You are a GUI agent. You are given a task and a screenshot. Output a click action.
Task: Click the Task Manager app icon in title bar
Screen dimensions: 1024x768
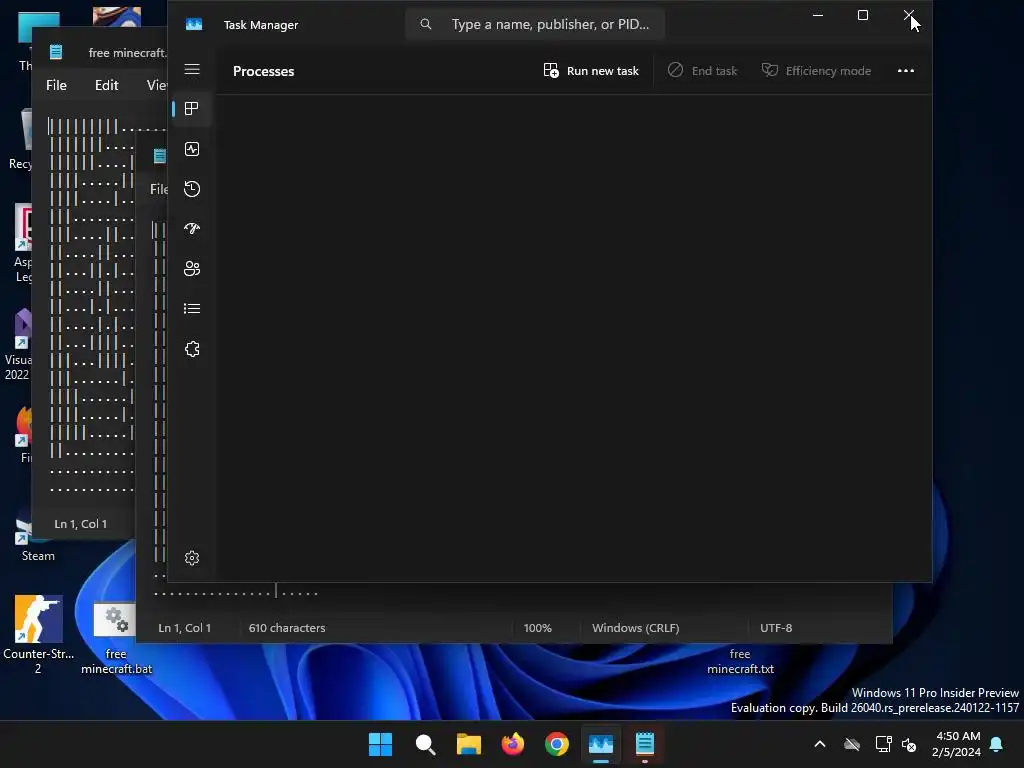[x=194, y=24]
